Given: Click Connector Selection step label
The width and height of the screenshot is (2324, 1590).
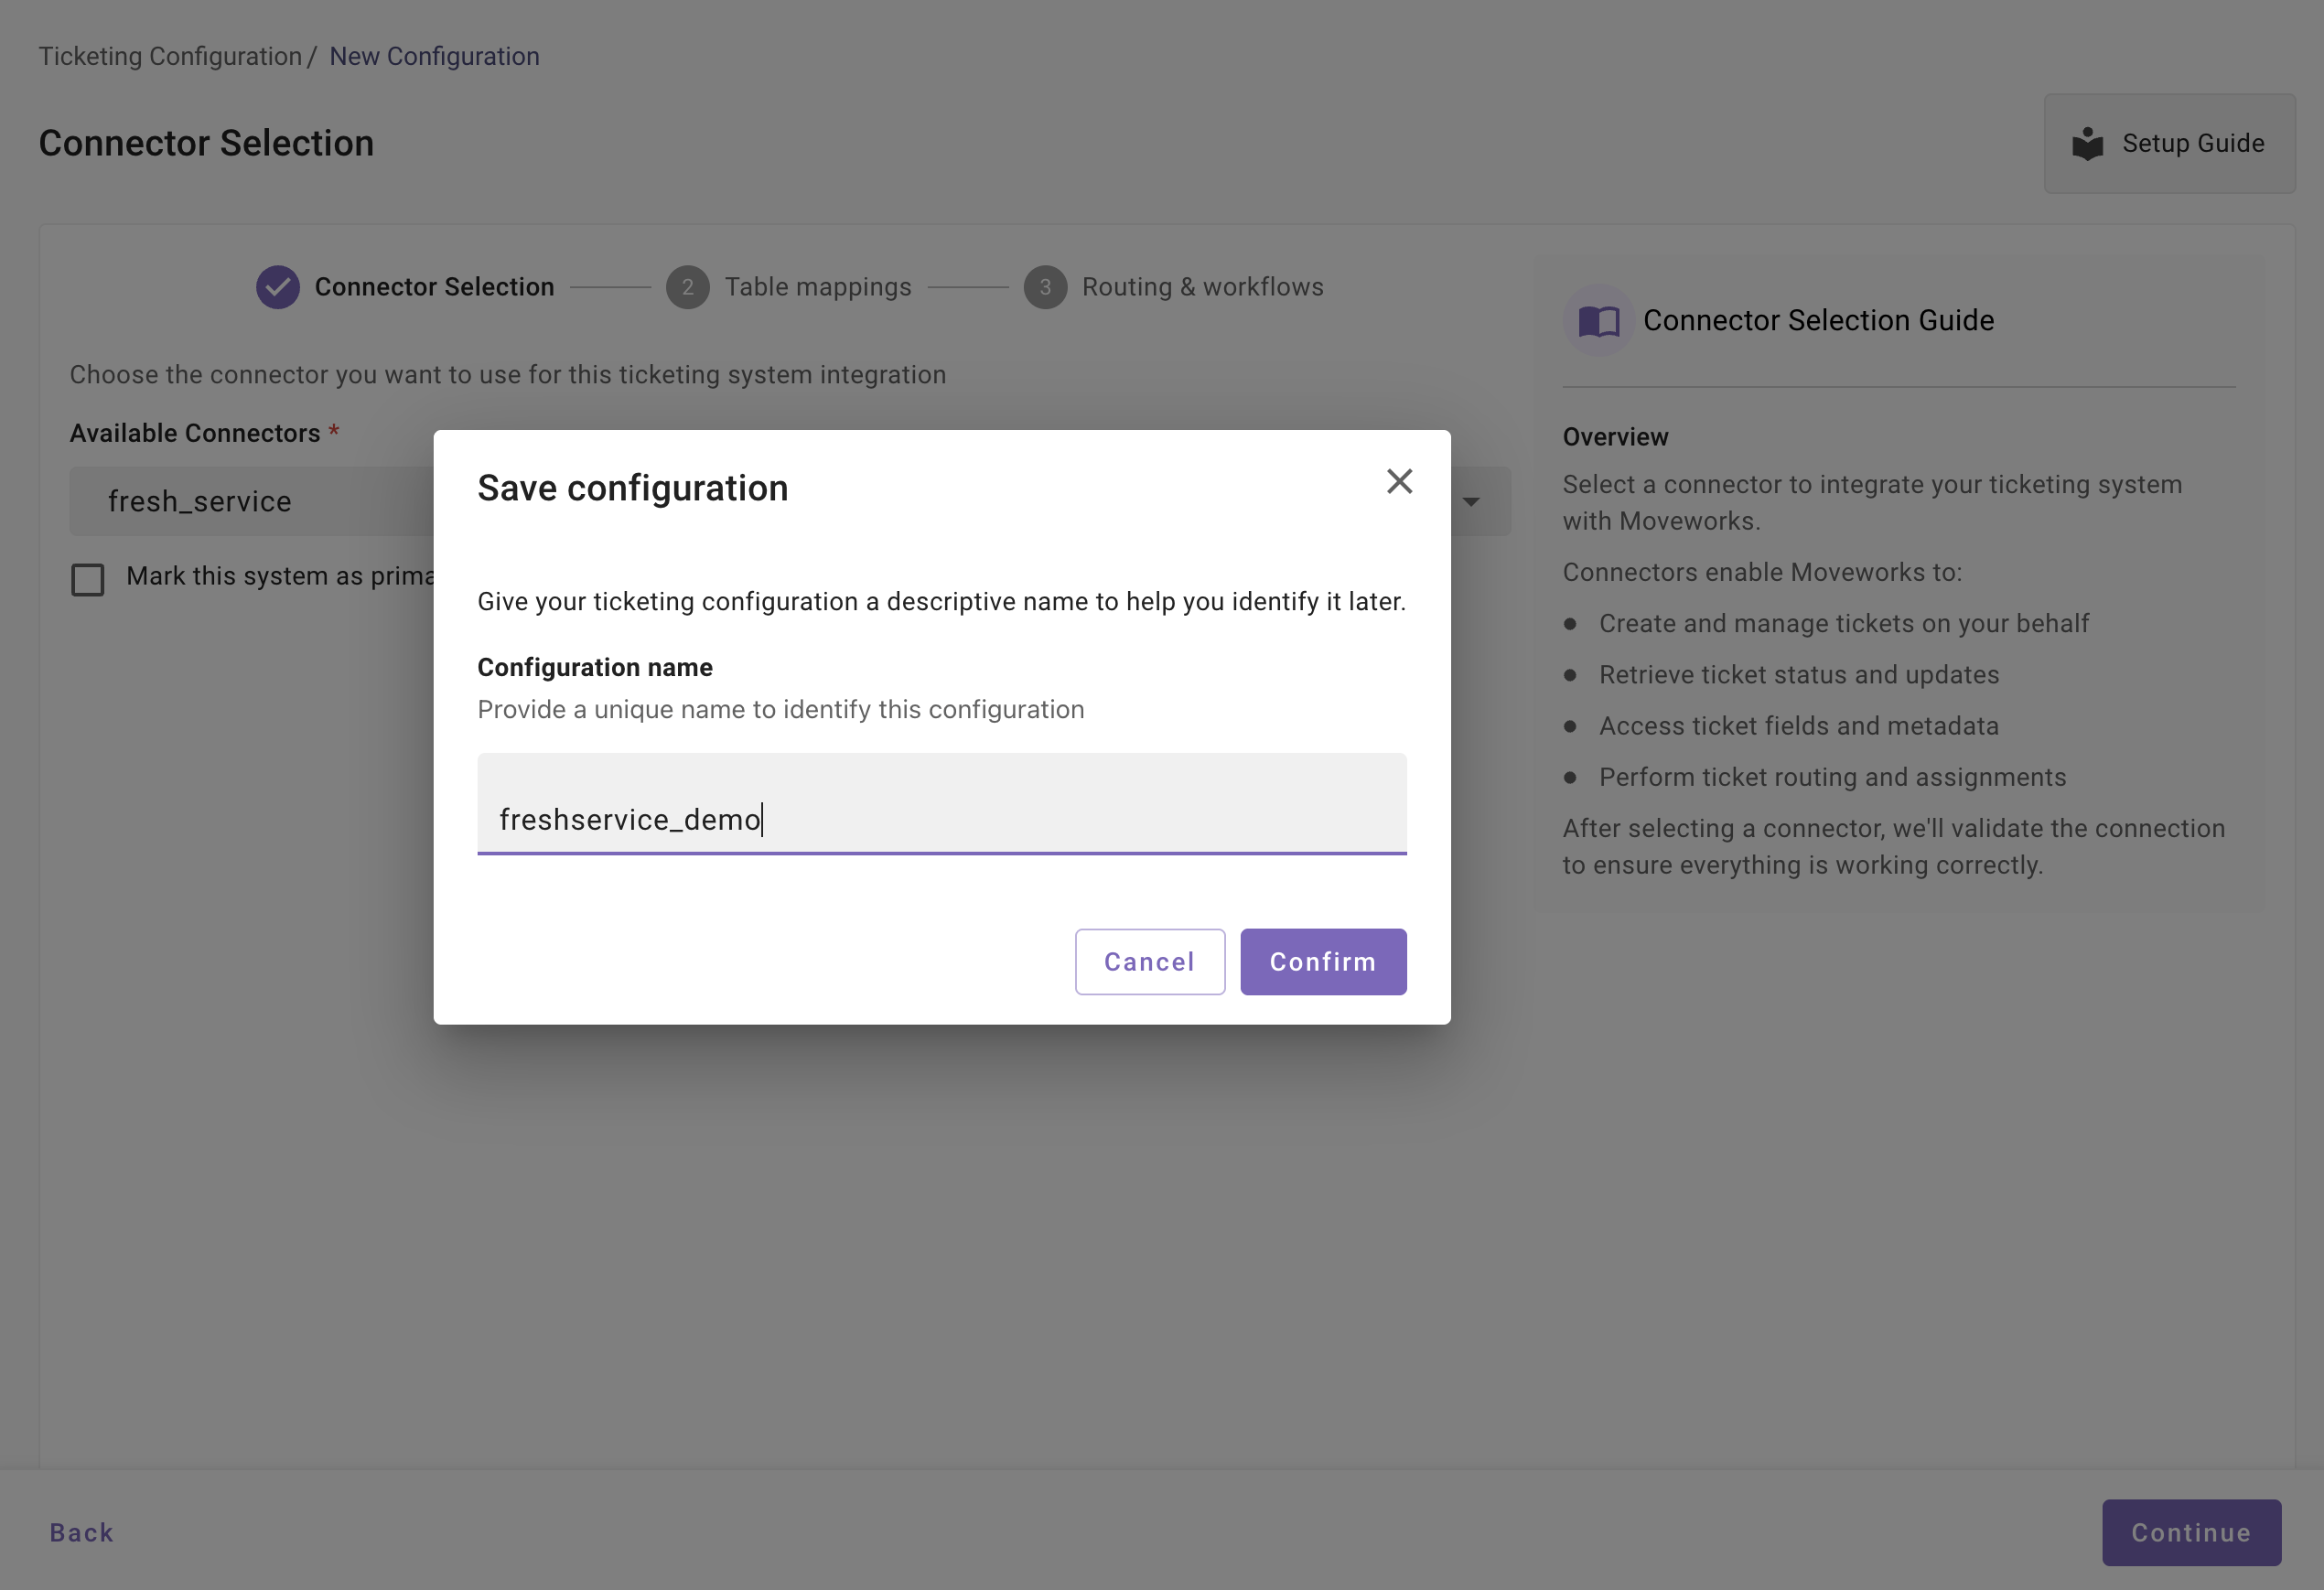Looking at the screenshot, I should click(434, 287).
